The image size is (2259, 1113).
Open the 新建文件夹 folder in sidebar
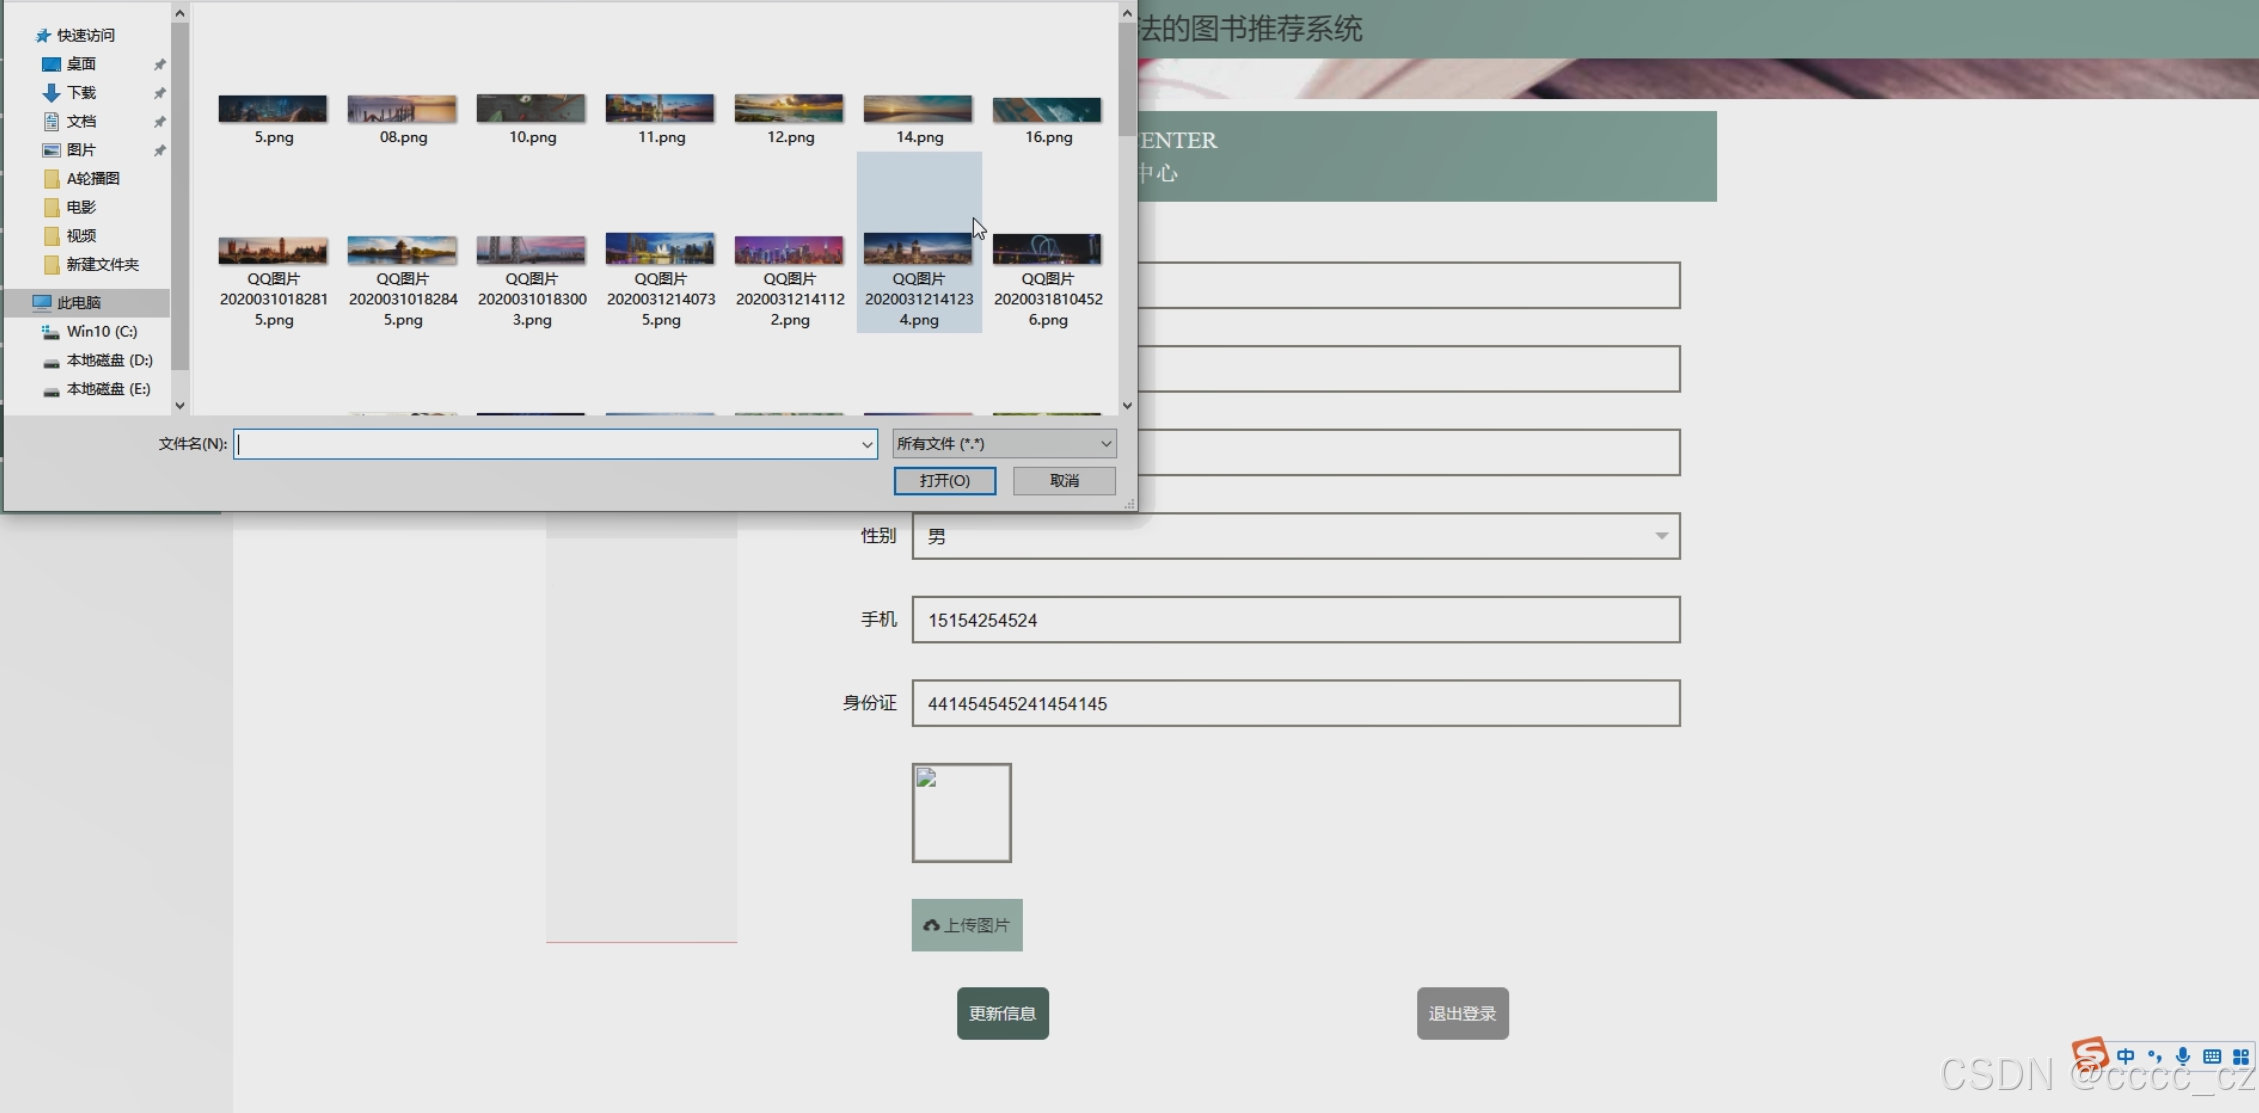click(x=103, y=265)
